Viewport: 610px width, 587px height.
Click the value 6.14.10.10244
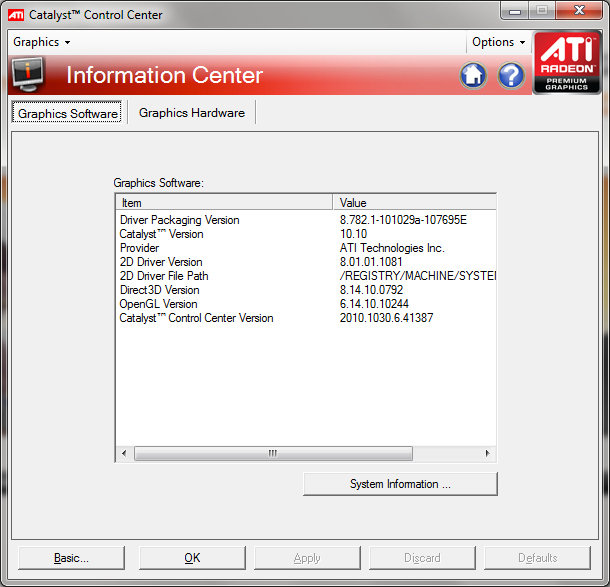pyautogui.click(x=374, y=304)
